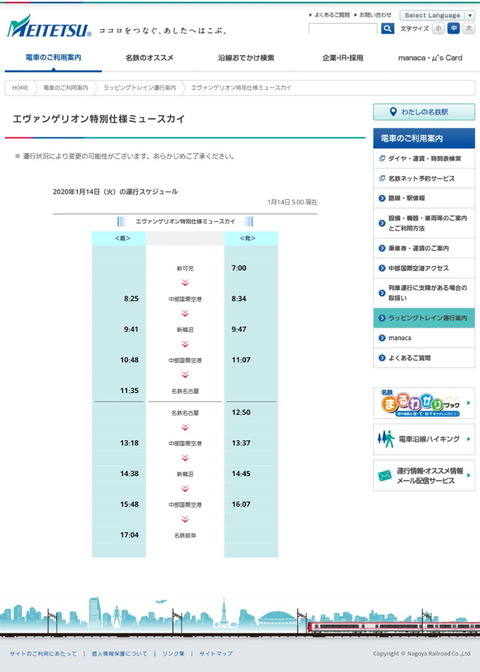
Task: Click arrow icon beside 中部国際空港アクセス
Action: [382, 268]
